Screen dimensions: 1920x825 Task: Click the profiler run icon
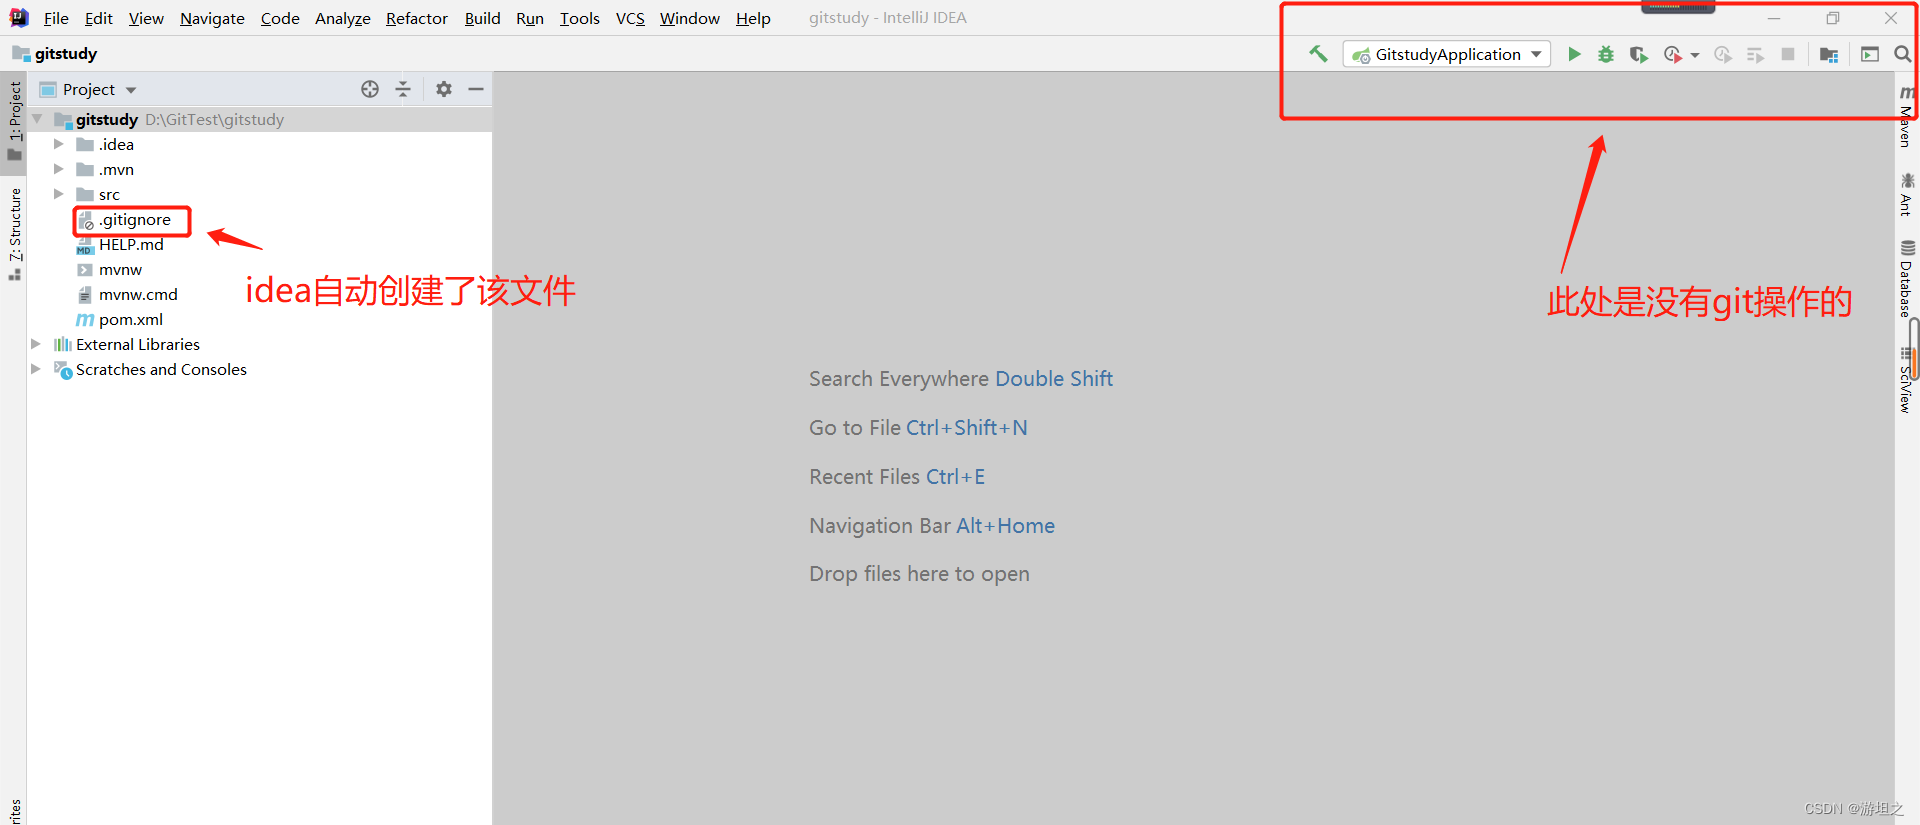tap(1672, 54)
